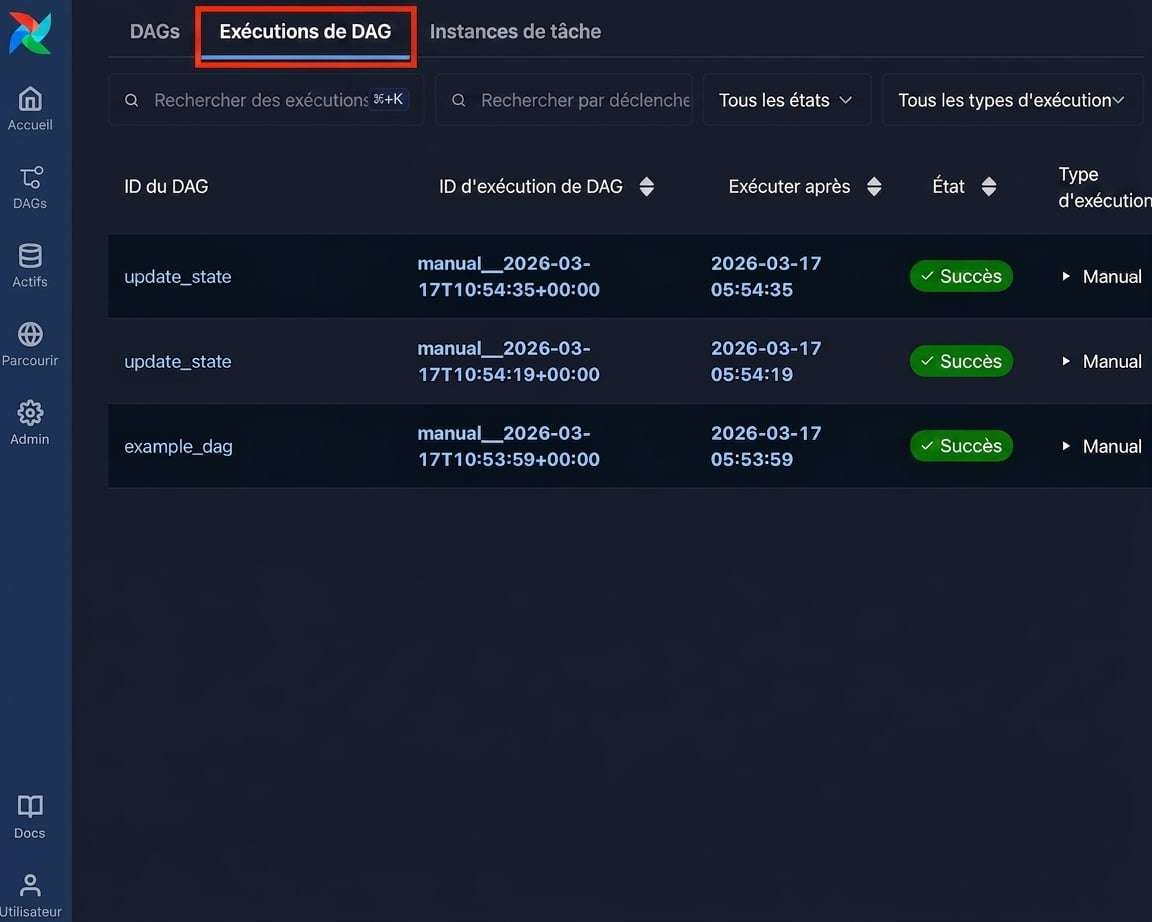Open the example_dag link
Image resolution: width=1152 pixels, height=922 pixels.
click(179, 447)
